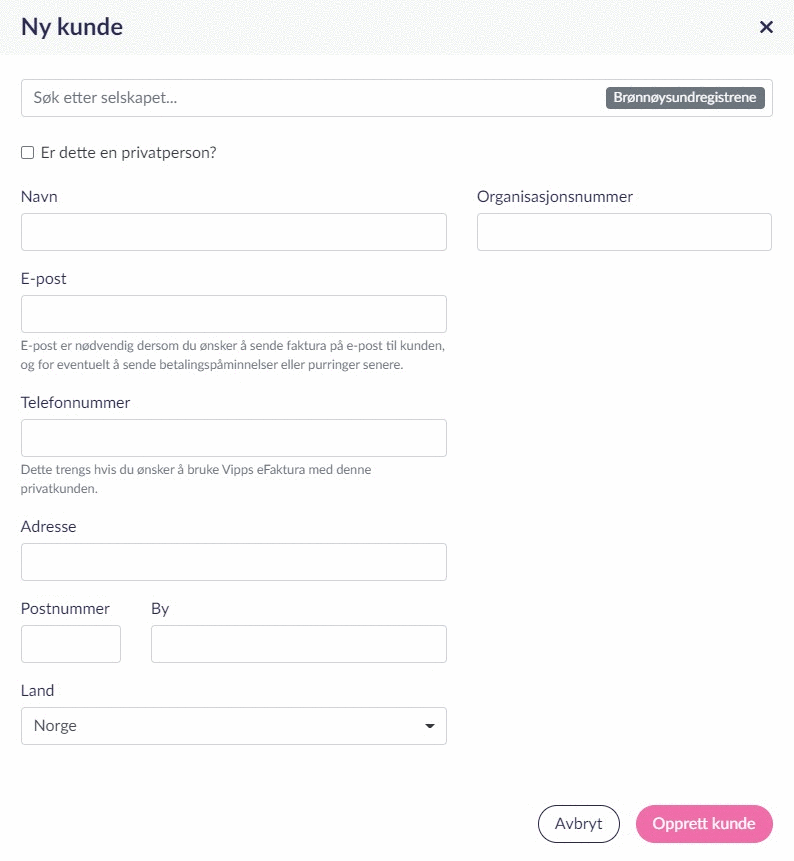The image size is (794, 861).
Task: Click the Telefonnummer input box
Action: coord(233,438)
